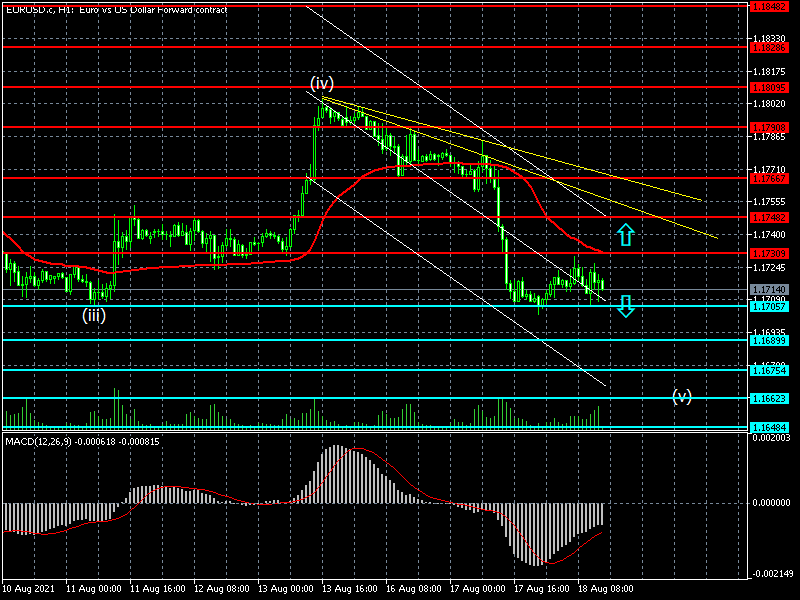This screenshot has width=800, height=600.
Task: Click the up-pointing cyan arrow on the chart
Action: tap(626, 235)
